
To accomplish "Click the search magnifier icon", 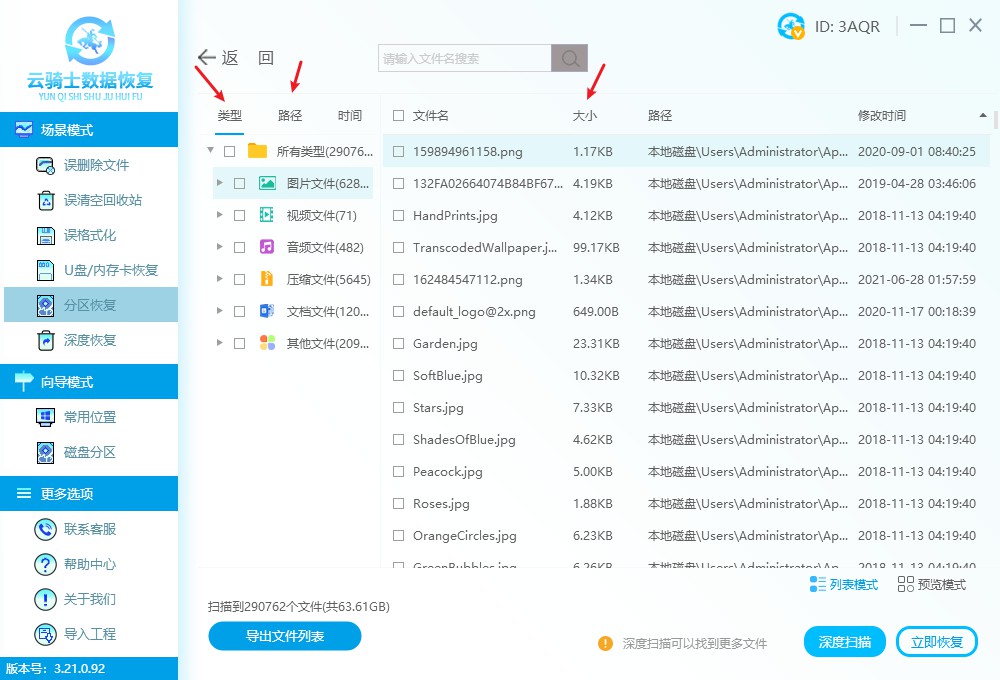I will tap(568, 58).
